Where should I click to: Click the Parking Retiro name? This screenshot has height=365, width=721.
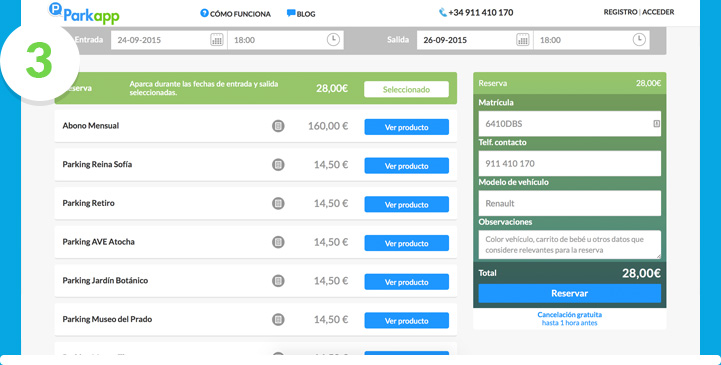[88, 203]
